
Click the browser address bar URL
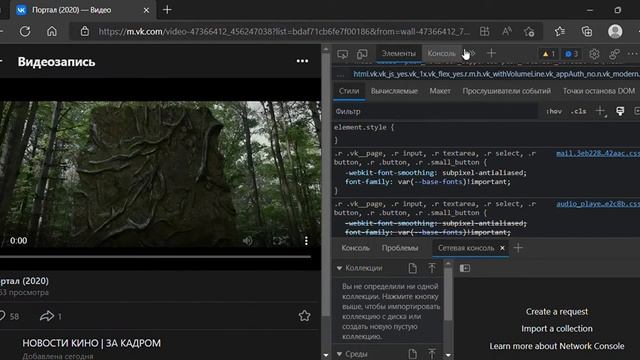[284, 31]
